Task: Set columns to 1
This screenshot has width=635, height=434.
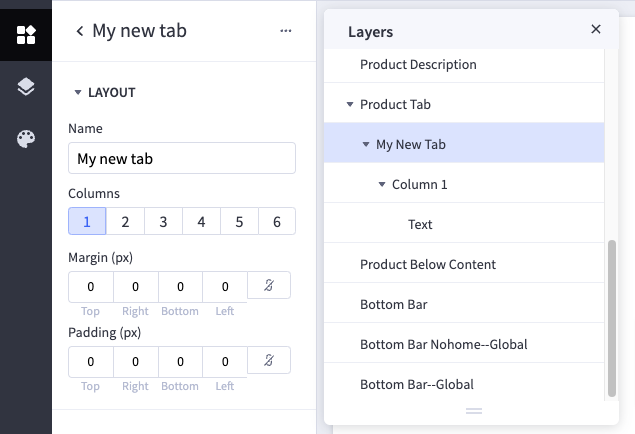Action: point(87,221)
